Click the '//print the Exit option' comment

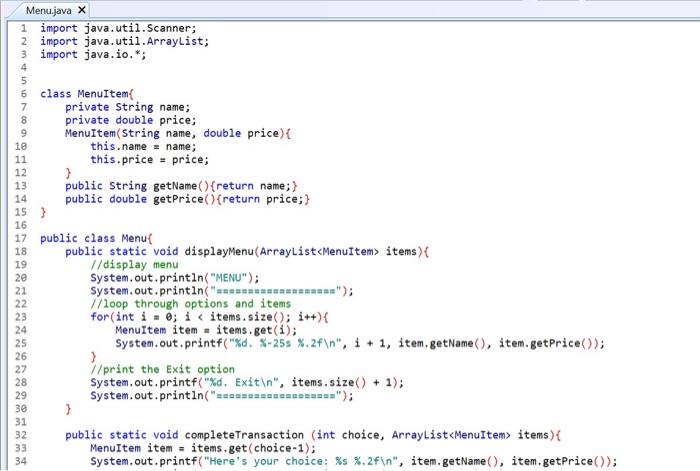click(x=162, y=370)
